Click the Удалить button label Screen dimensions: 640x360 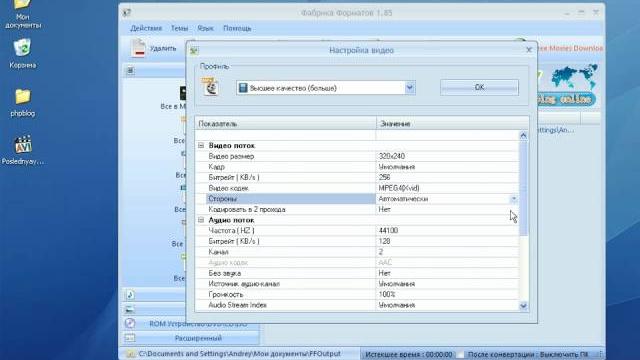163,48
